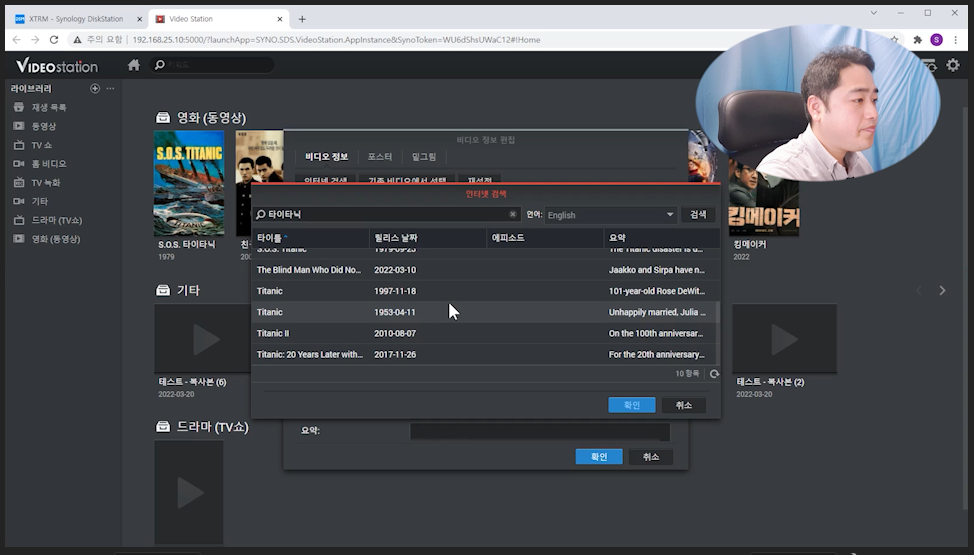Open new browser tab
This screenshot has height=555, width=974.
click(x=302, y=19)
